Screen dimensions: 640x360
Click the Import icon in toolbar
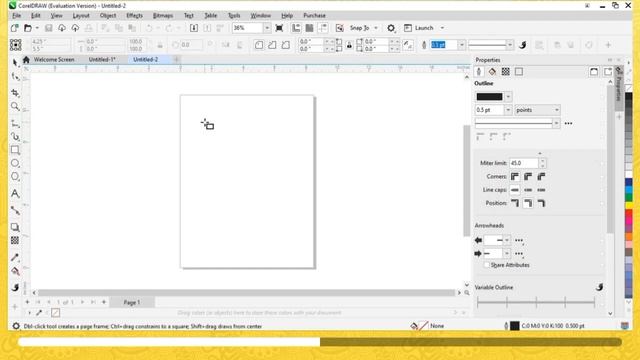click(x=194, y=28)
